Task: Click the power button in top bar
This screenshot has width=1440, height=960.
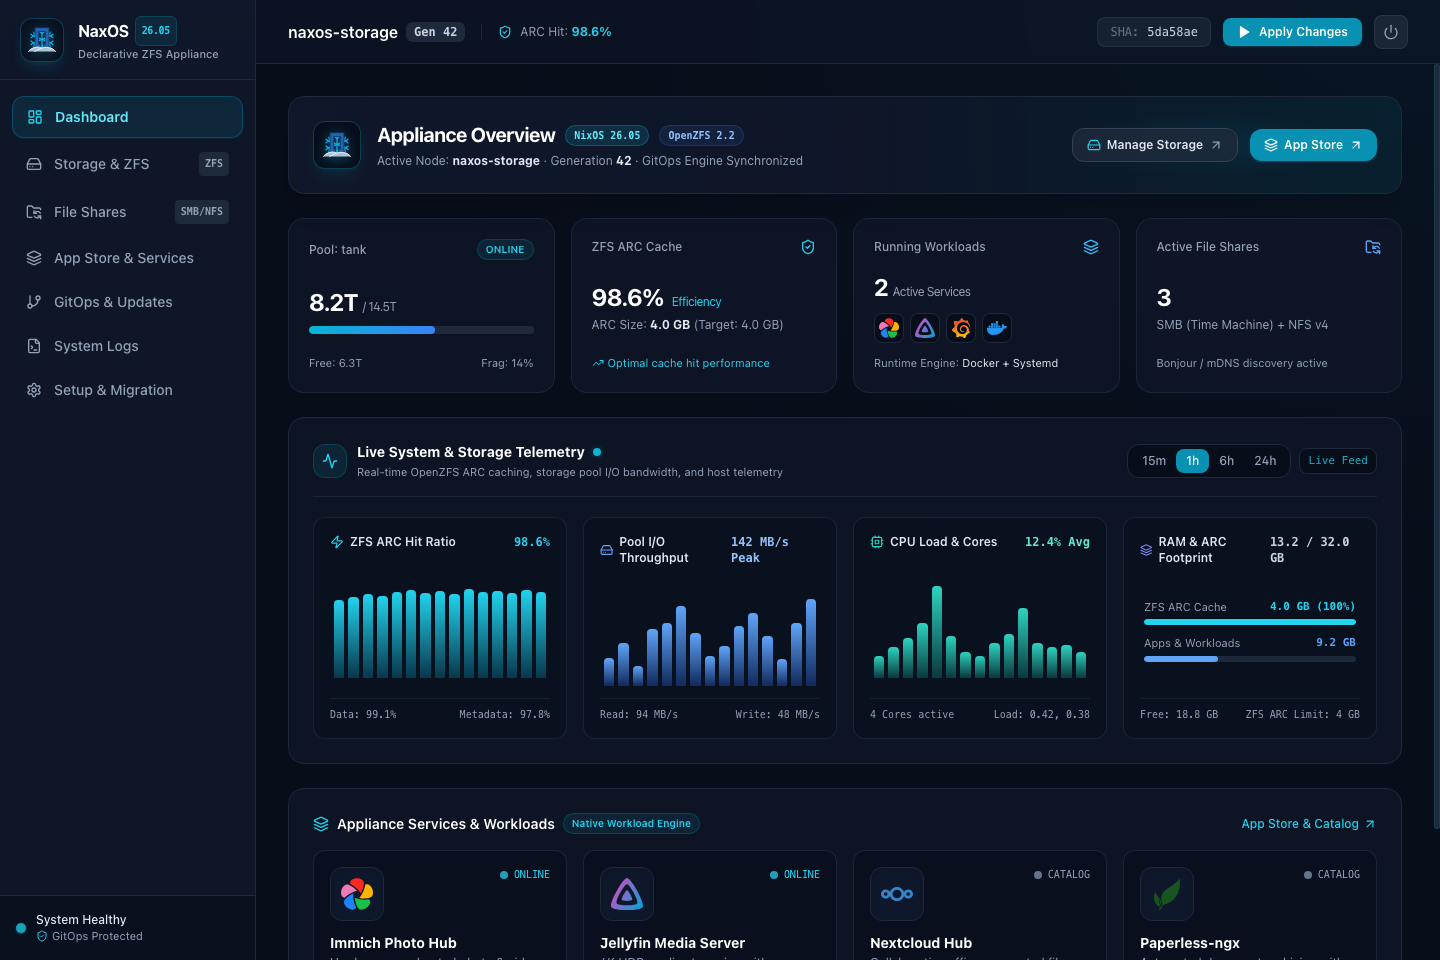Action: 1391,32
